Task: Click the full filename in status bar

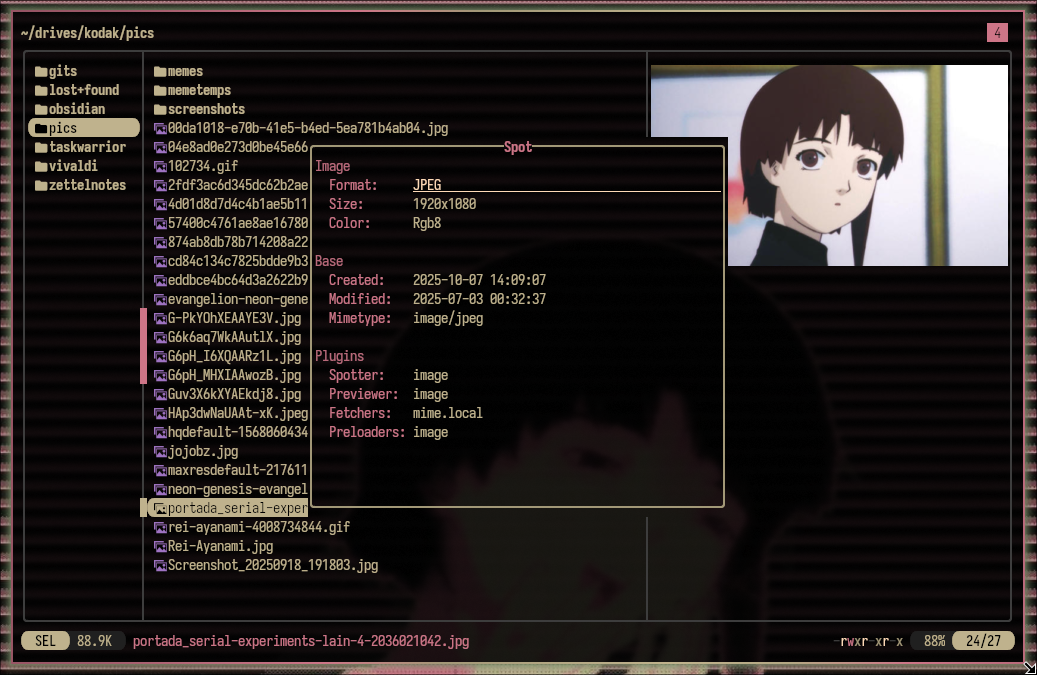Action: [x=301, y=641]
